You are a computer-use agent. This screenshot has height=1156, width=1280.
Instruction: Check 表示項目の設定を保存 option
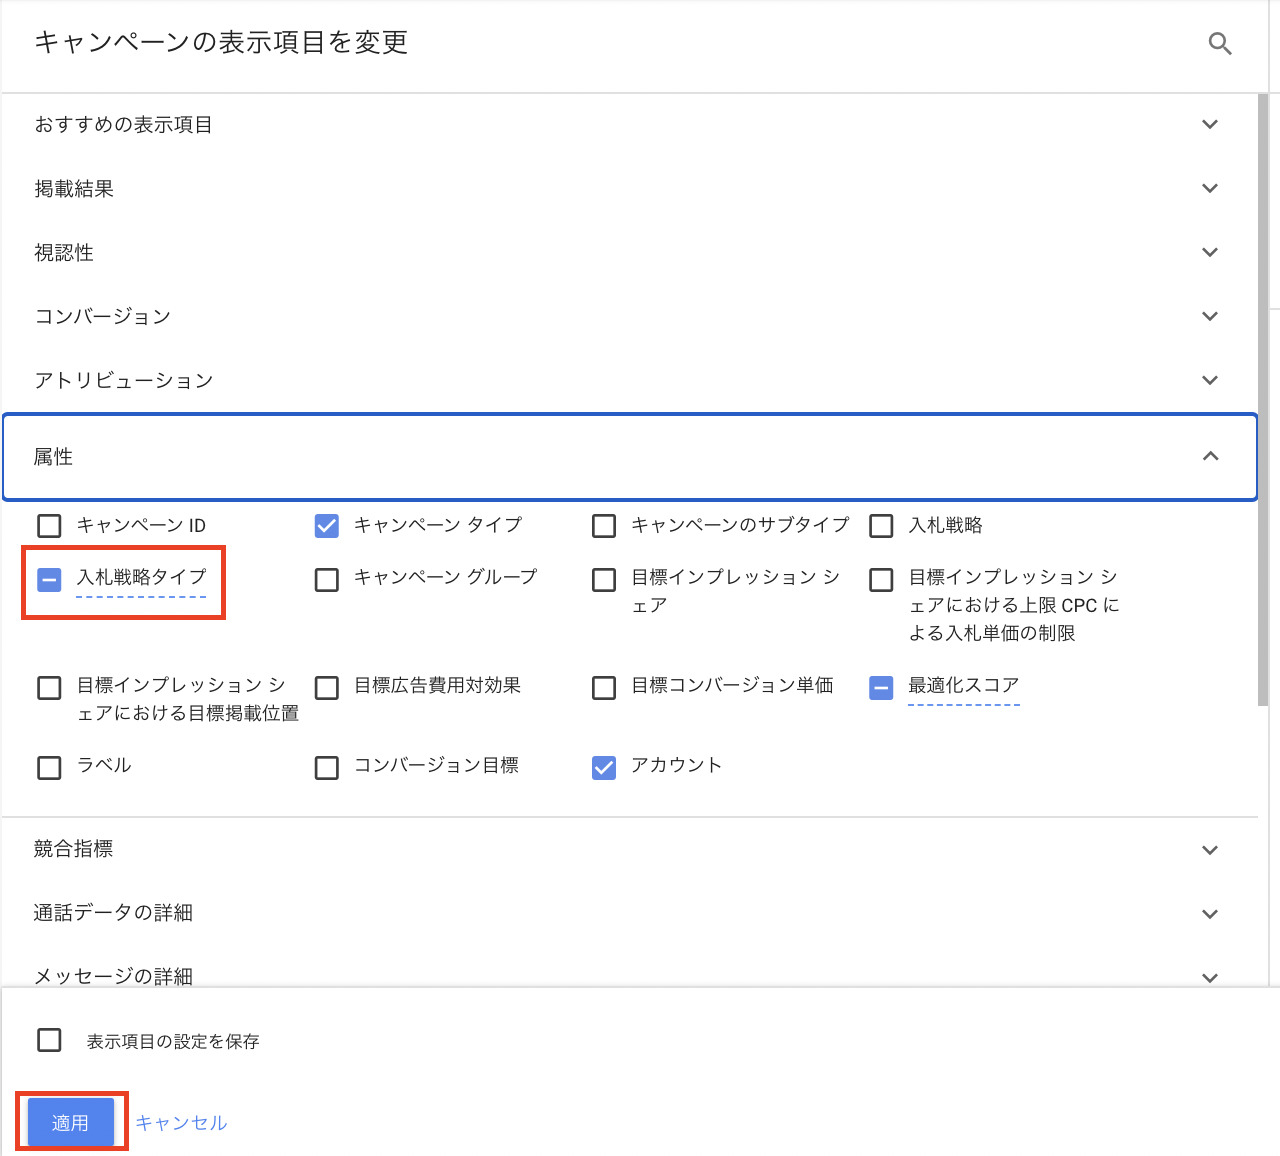(49, 1040)
